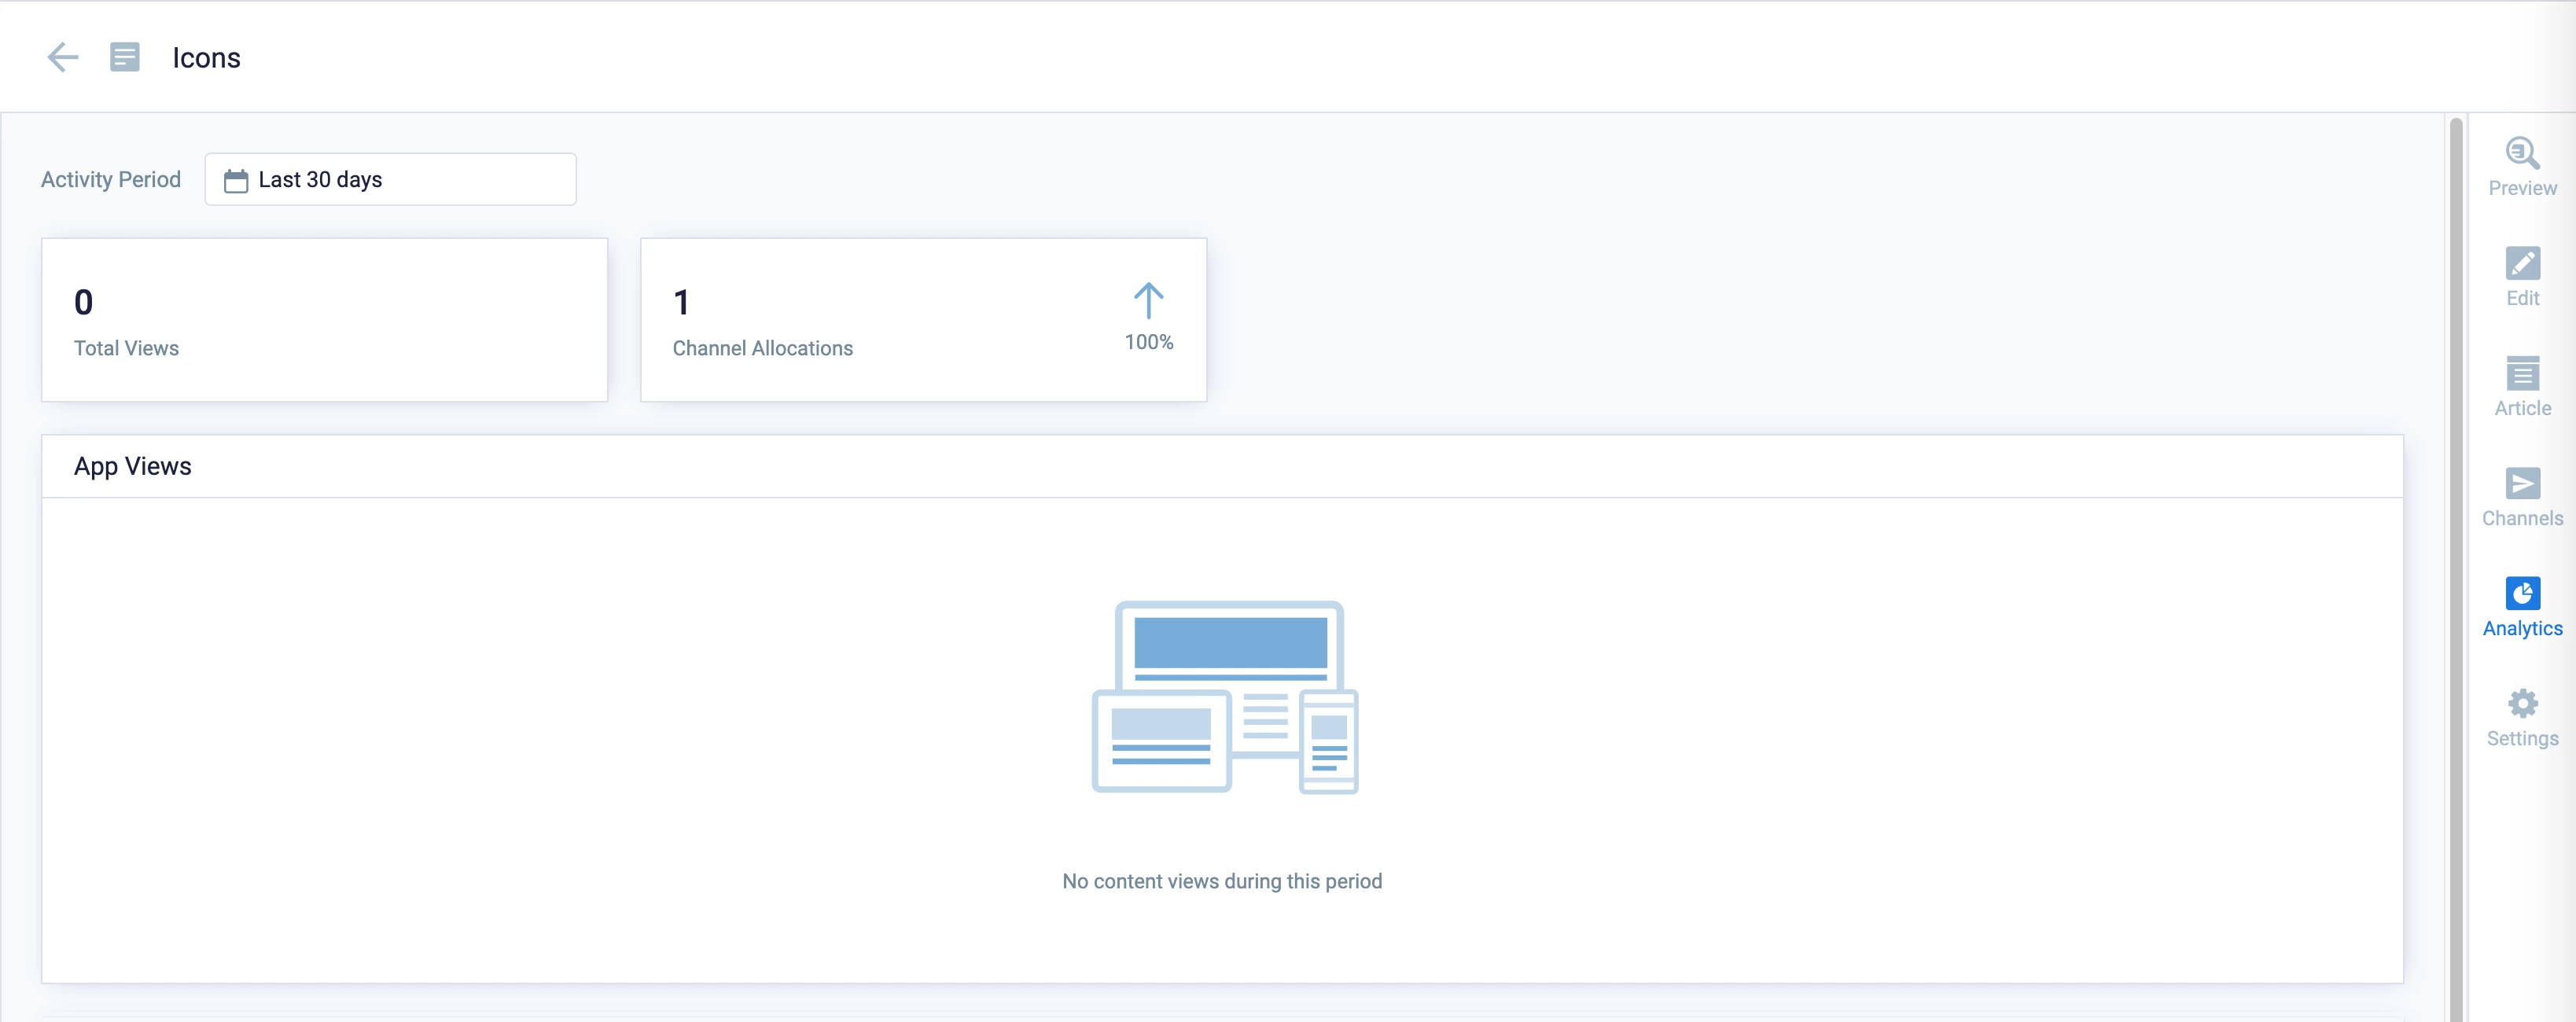Click the Total Views card
The width and height of the screenshot is (2576, 1022).
324,320
